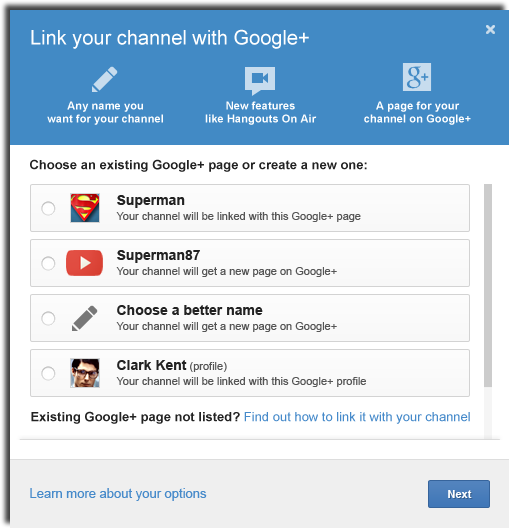Click the Superman87 option title text
This screenshot has width=509, height=528.
(158, 255)
